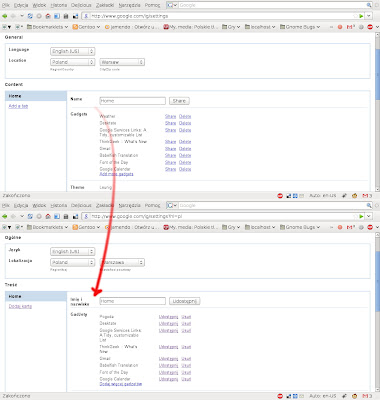Open Język dropdown in Polish settings window

click(72, 252)
